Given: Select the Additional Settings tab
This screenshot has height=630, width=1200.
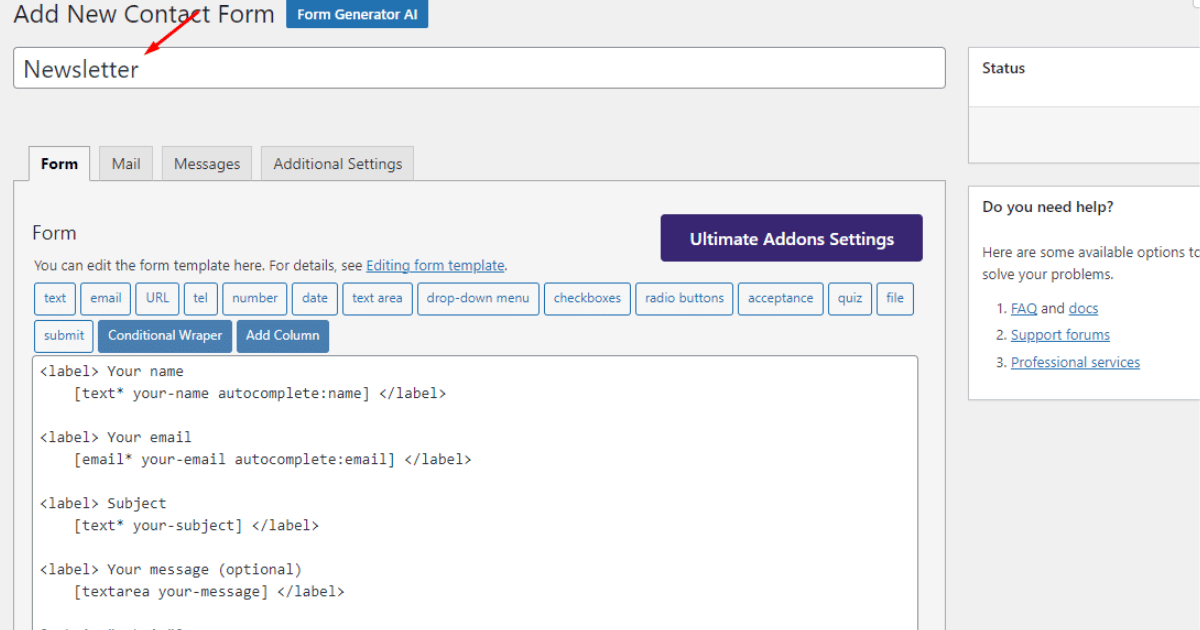Looking at the screenshot, I should [x=337, y=164].
